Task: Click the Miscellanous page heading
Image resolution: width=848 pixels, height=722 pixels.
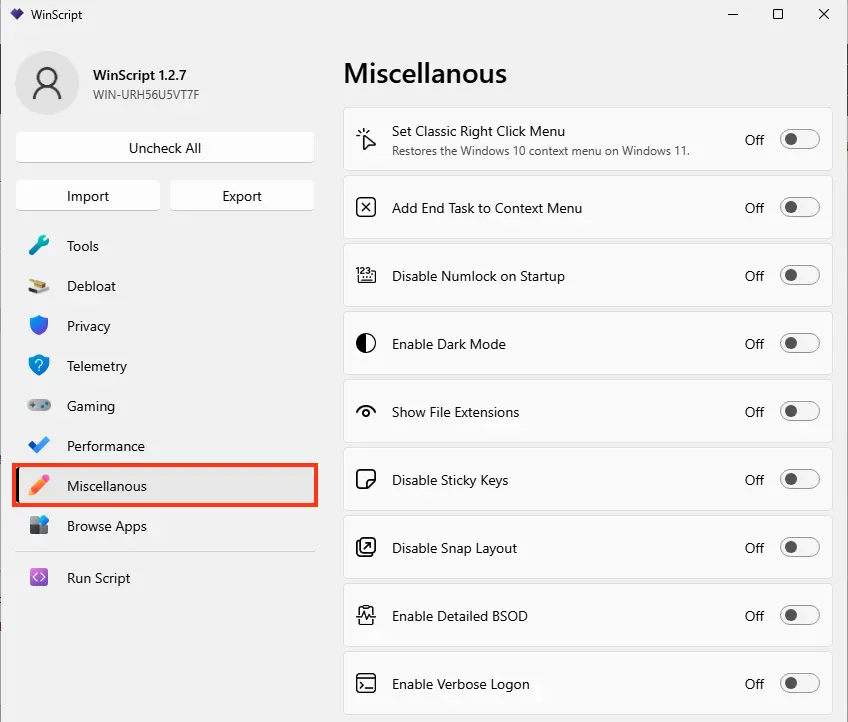Action: point(425,73)
